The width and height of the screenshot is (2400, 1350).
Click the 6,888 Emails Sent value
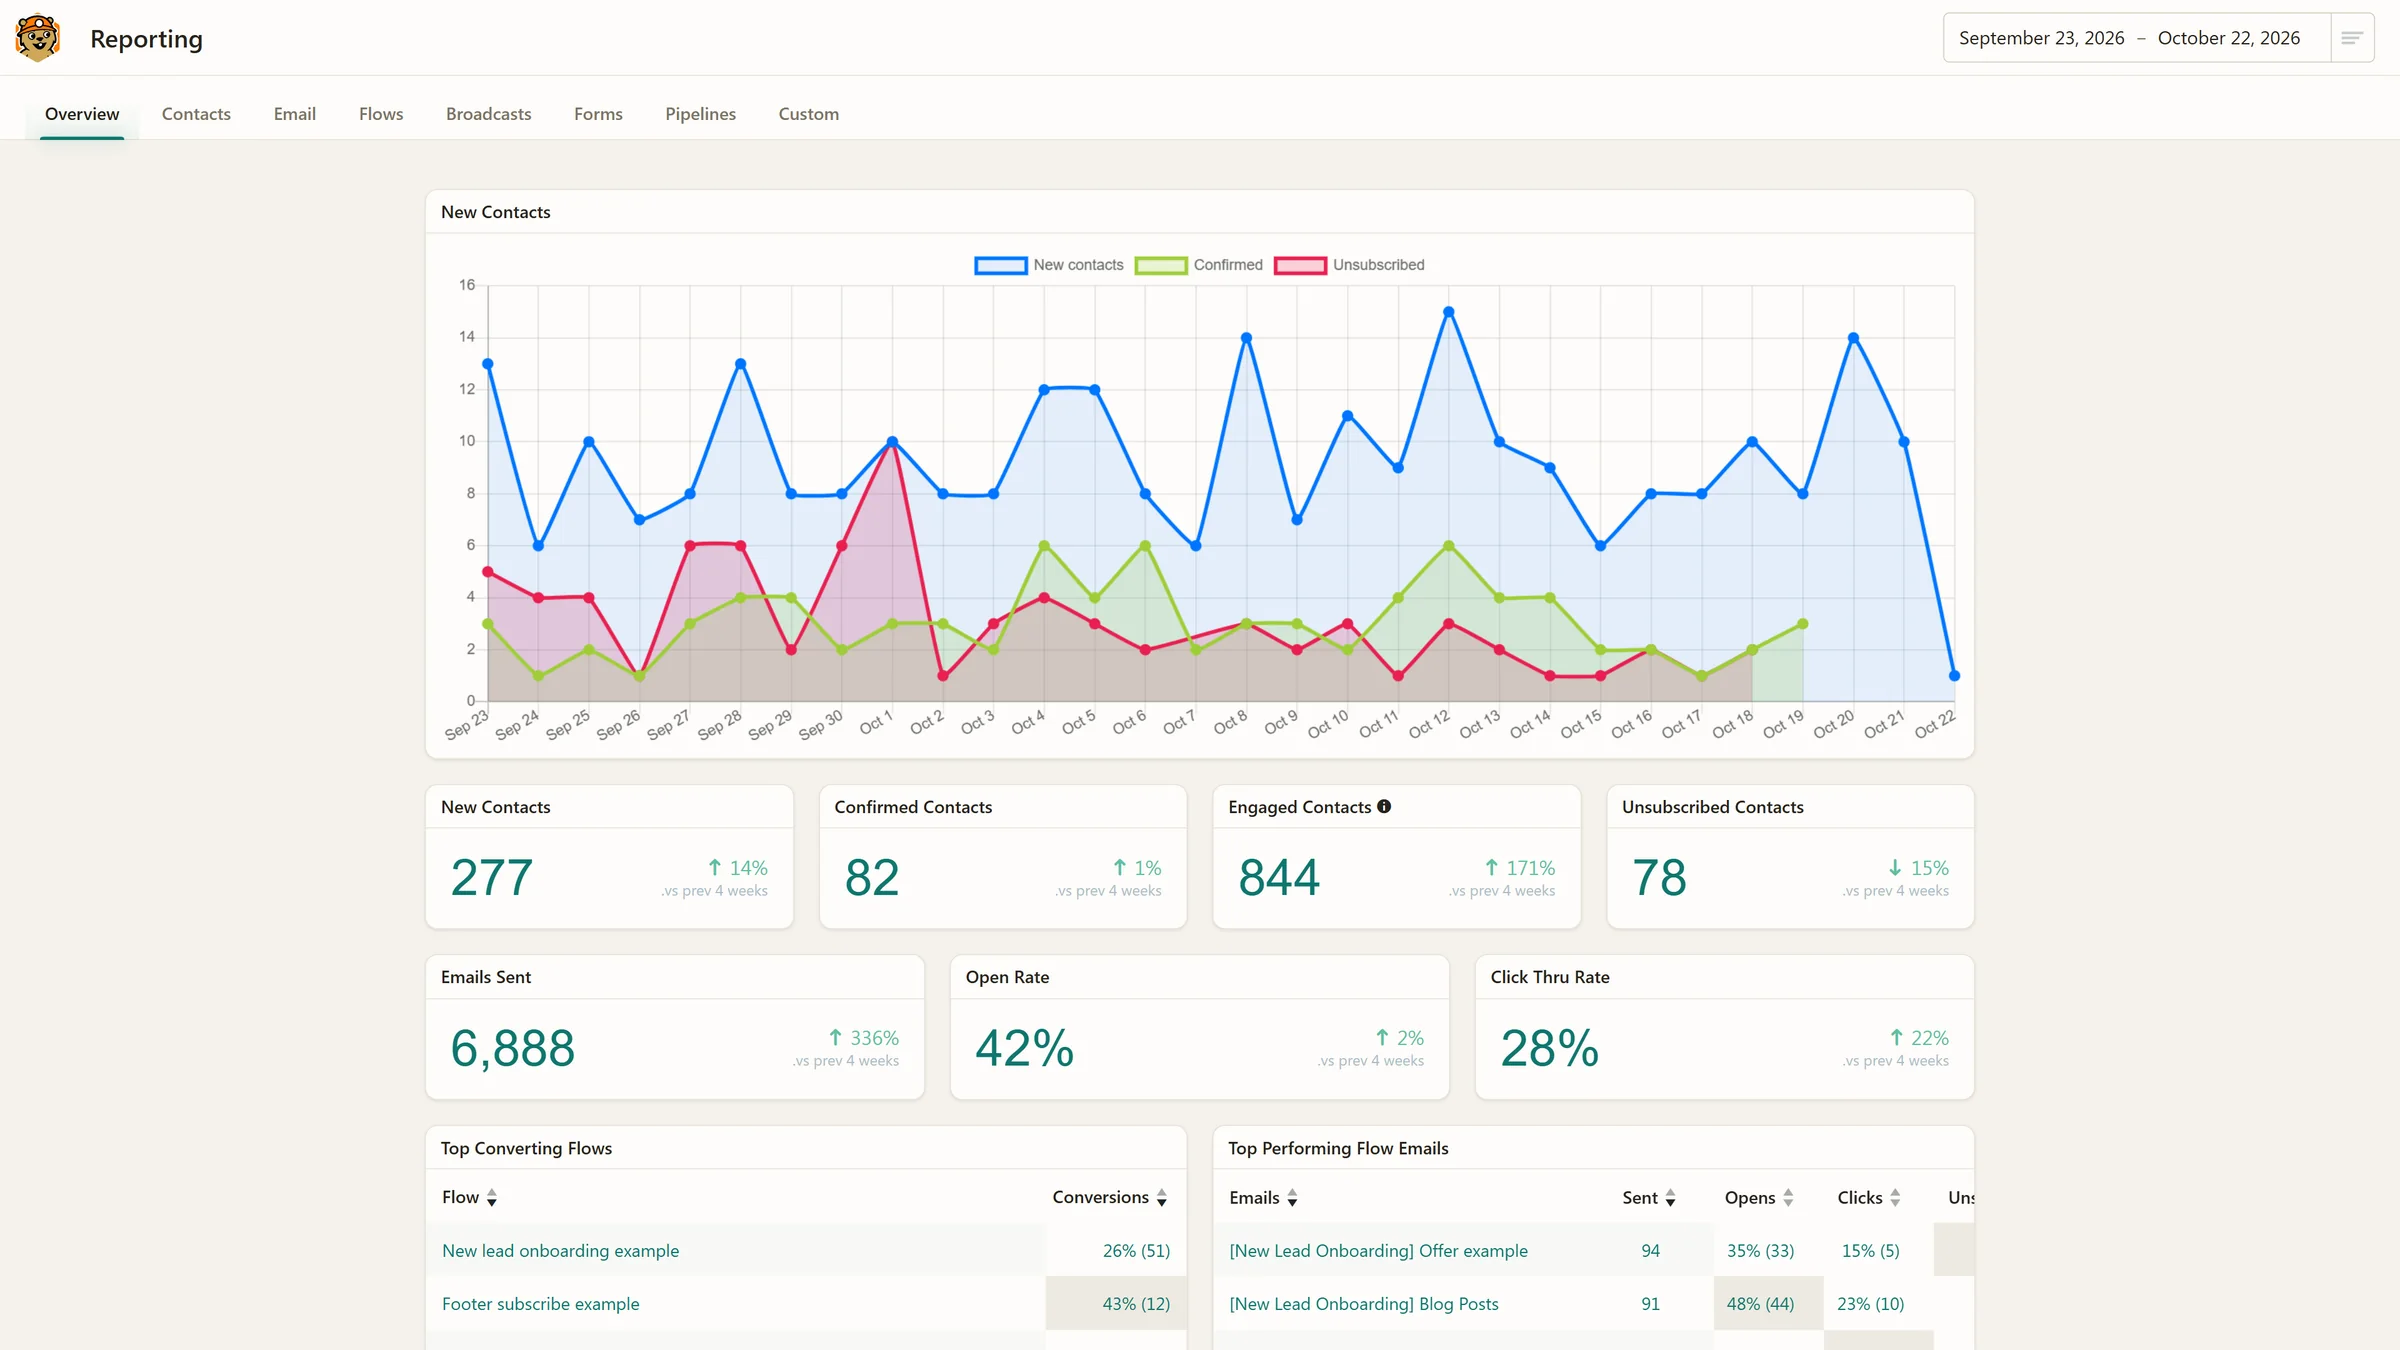point(513,1049)
